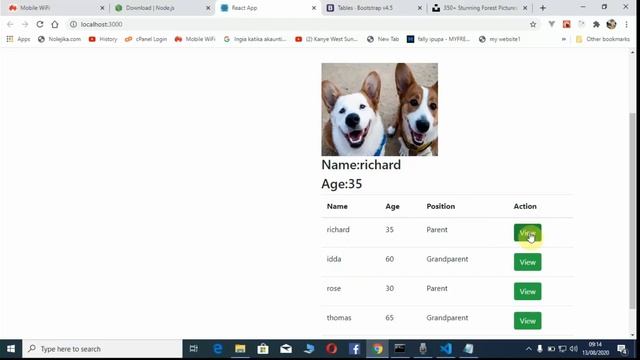
Task: Open the Nolejika.com bookmark
Action: [60, 39]
